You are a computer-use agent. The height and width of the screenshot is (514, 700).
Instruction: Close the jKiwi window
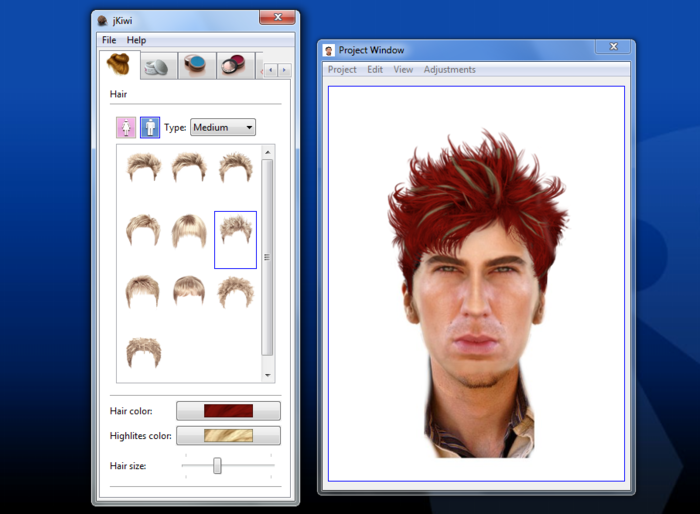pos(278,17)
